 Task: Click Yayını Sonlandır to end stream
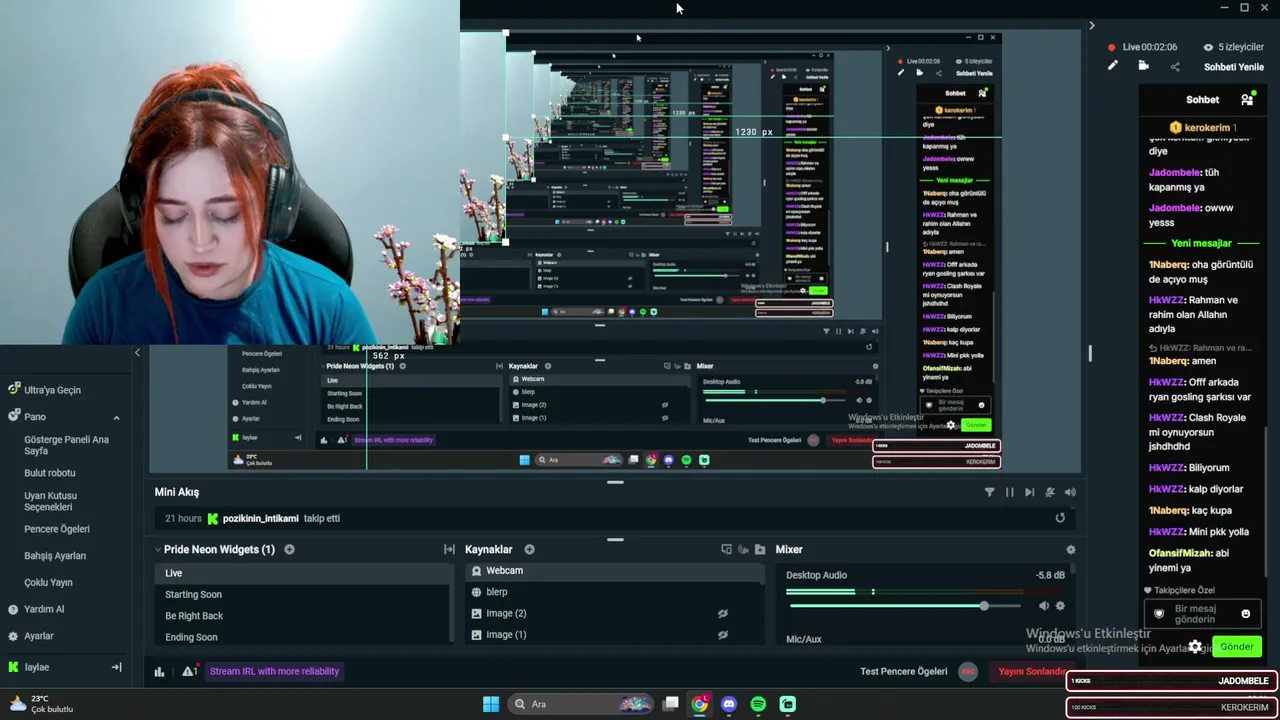(1031, 672)
